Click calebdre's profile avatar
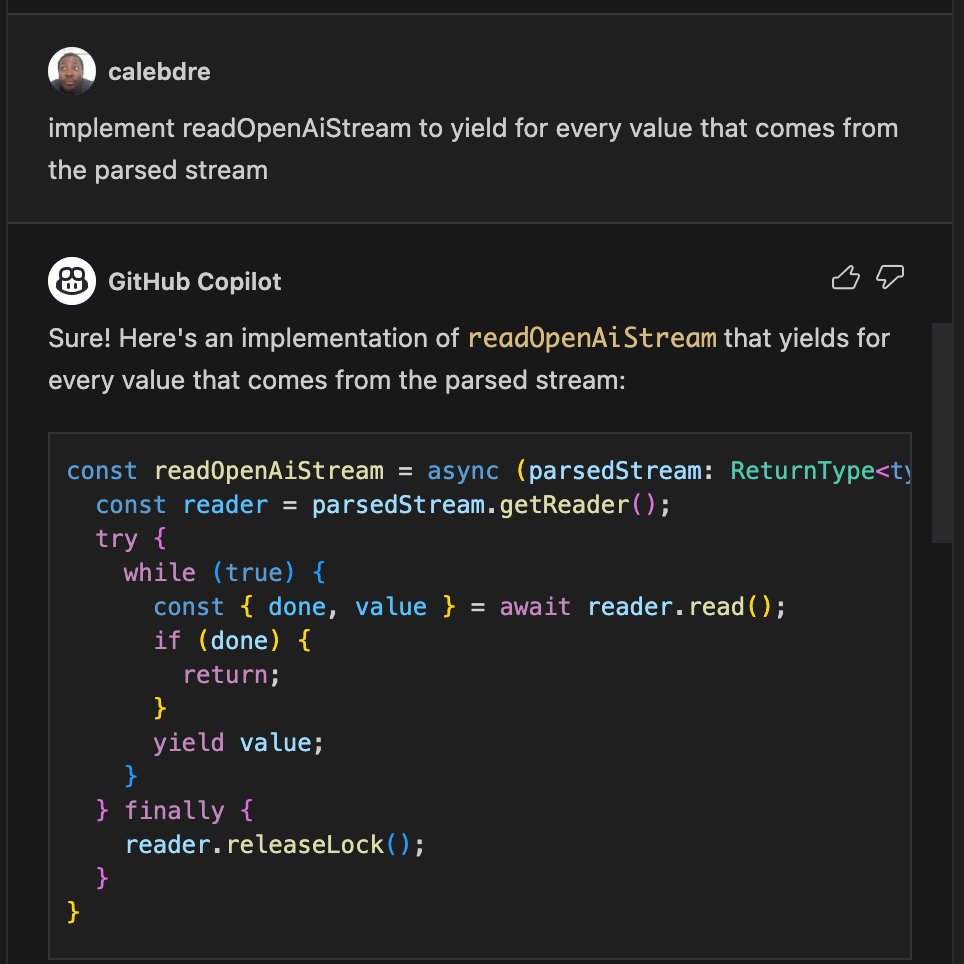The image size is (964, 964). [72, 71]
